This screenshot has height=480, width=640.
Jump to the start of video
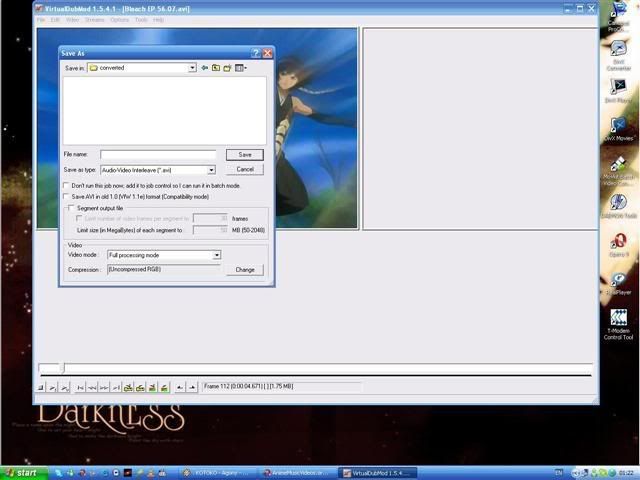click(80, 386)
